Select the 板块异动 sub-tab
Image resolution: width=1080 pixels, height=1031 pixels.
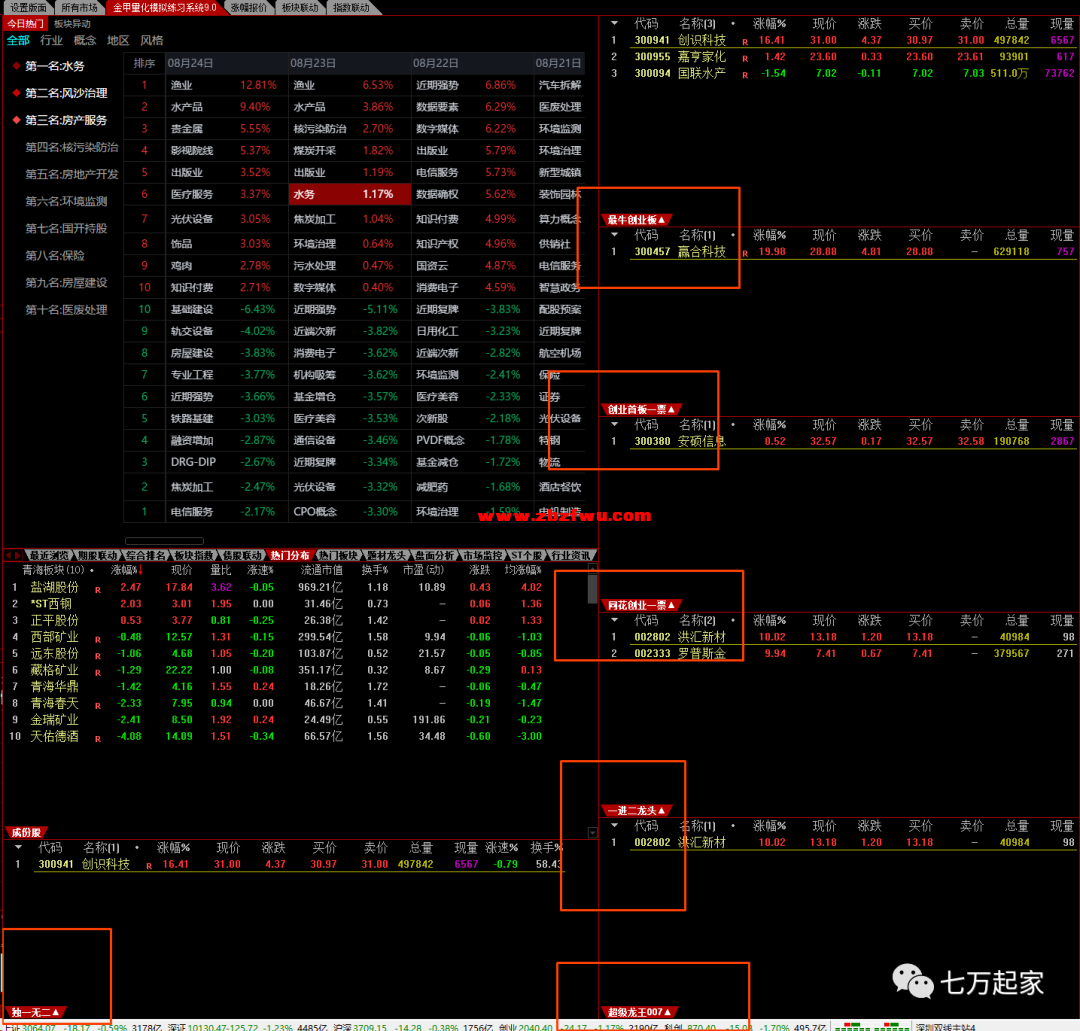click(x=72, y=24)
